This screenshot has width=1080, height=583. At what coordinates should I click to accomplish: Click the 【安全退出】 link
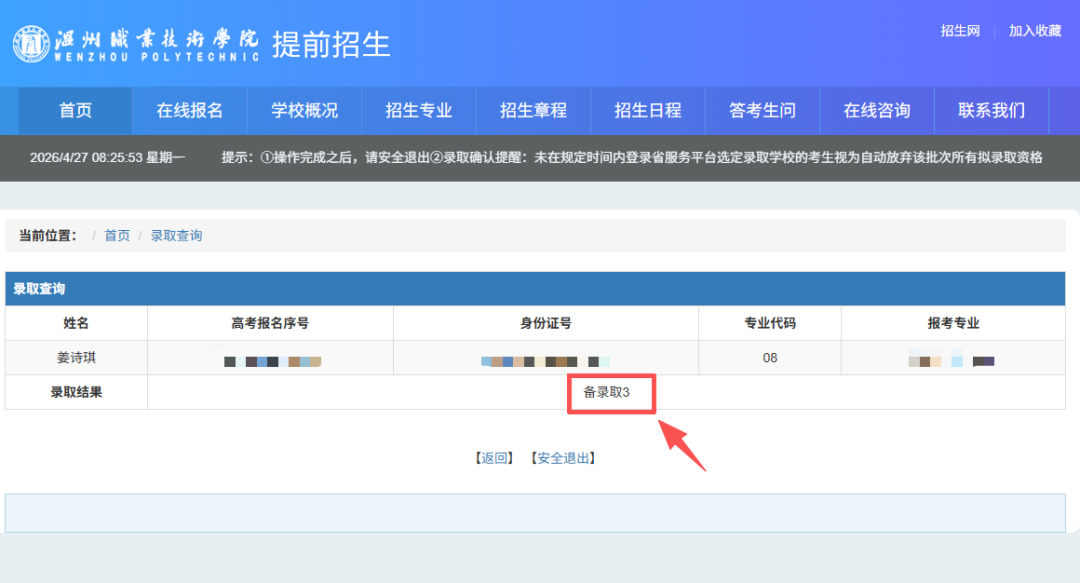tap(563, 458)
